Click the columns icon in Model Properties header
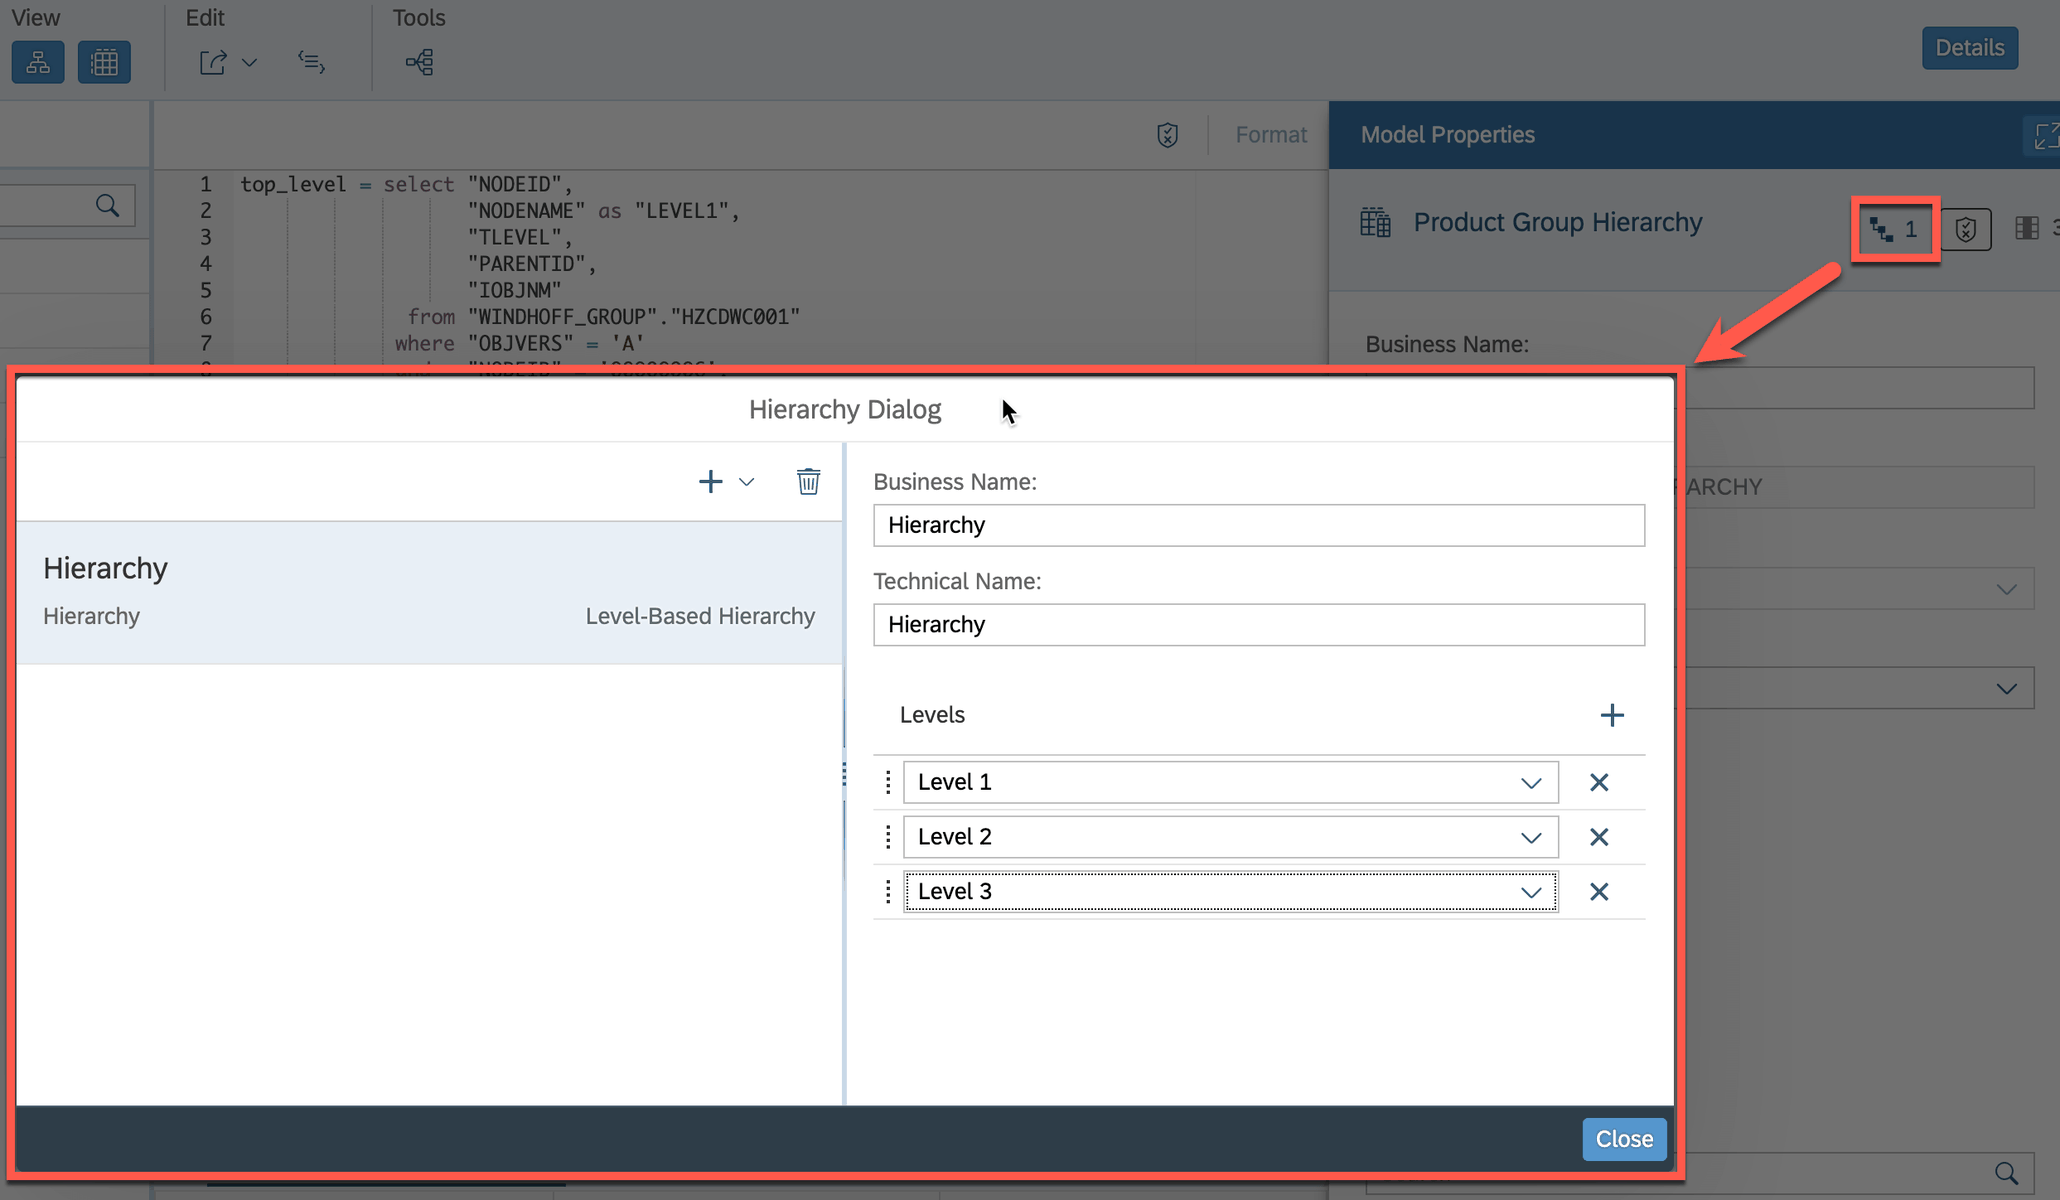The width and height of the screenshot is (2060, 1200). tap(2027, 229)
